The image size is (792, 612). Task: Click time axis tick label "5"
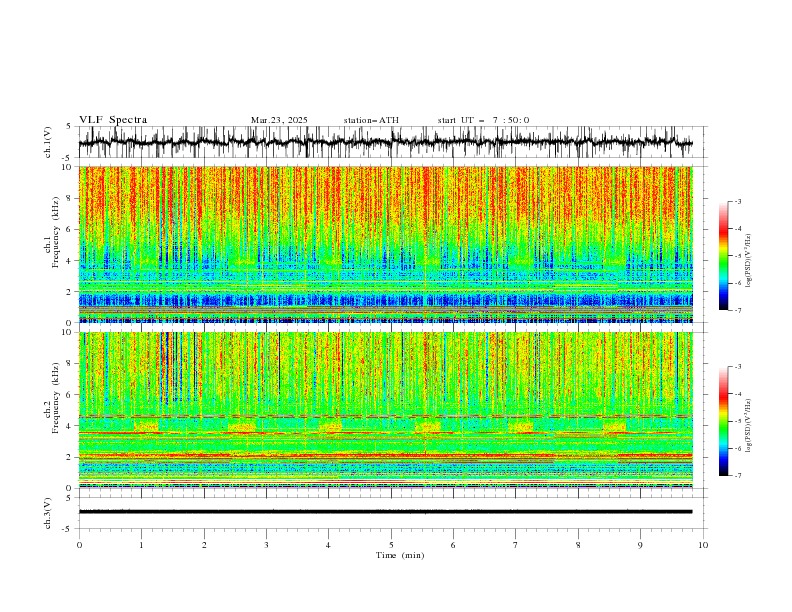[x=391, y=545]
